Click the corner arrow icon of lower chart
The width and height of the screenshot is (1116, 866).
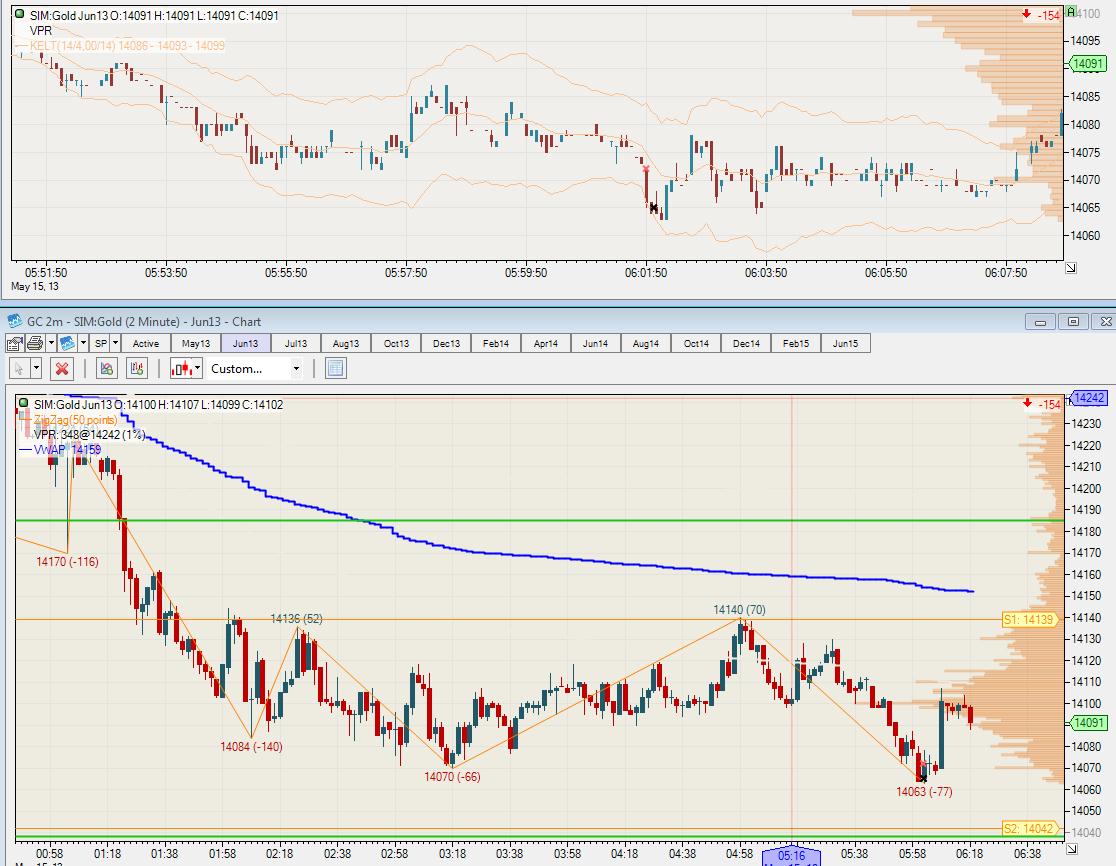click(1071, 849)
